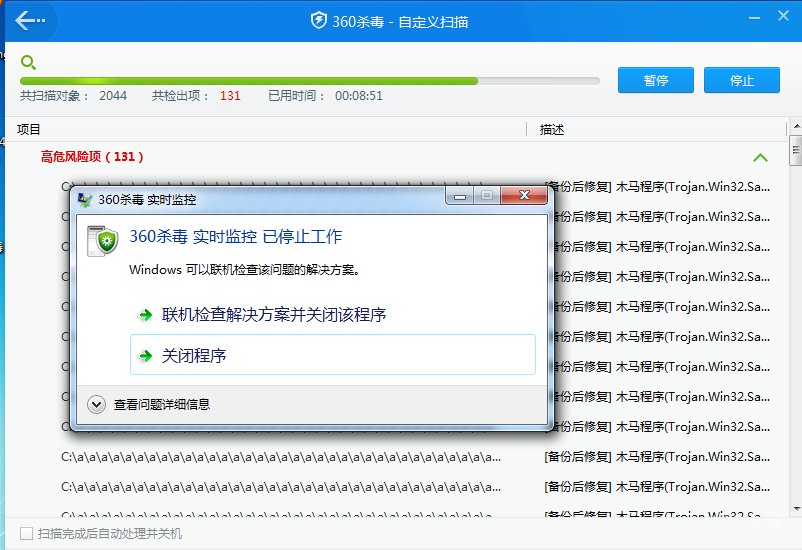Click 共扫描对象 value 2044
Viewport: 802px width, 550px height.
pyautogui.click(x=113, y=96)
